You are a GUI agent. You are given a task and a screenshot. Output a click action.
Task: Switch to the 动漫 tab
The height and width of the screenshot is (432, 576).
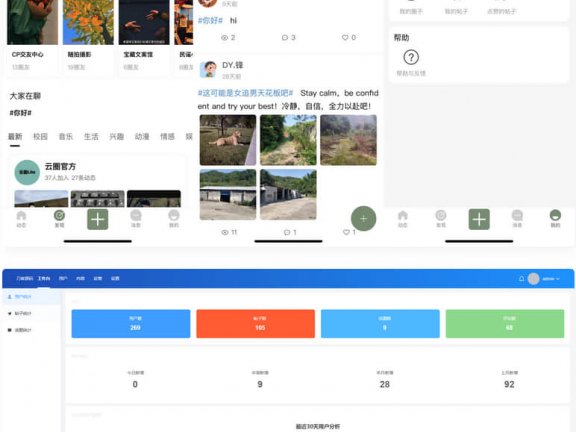click(142, 137)
